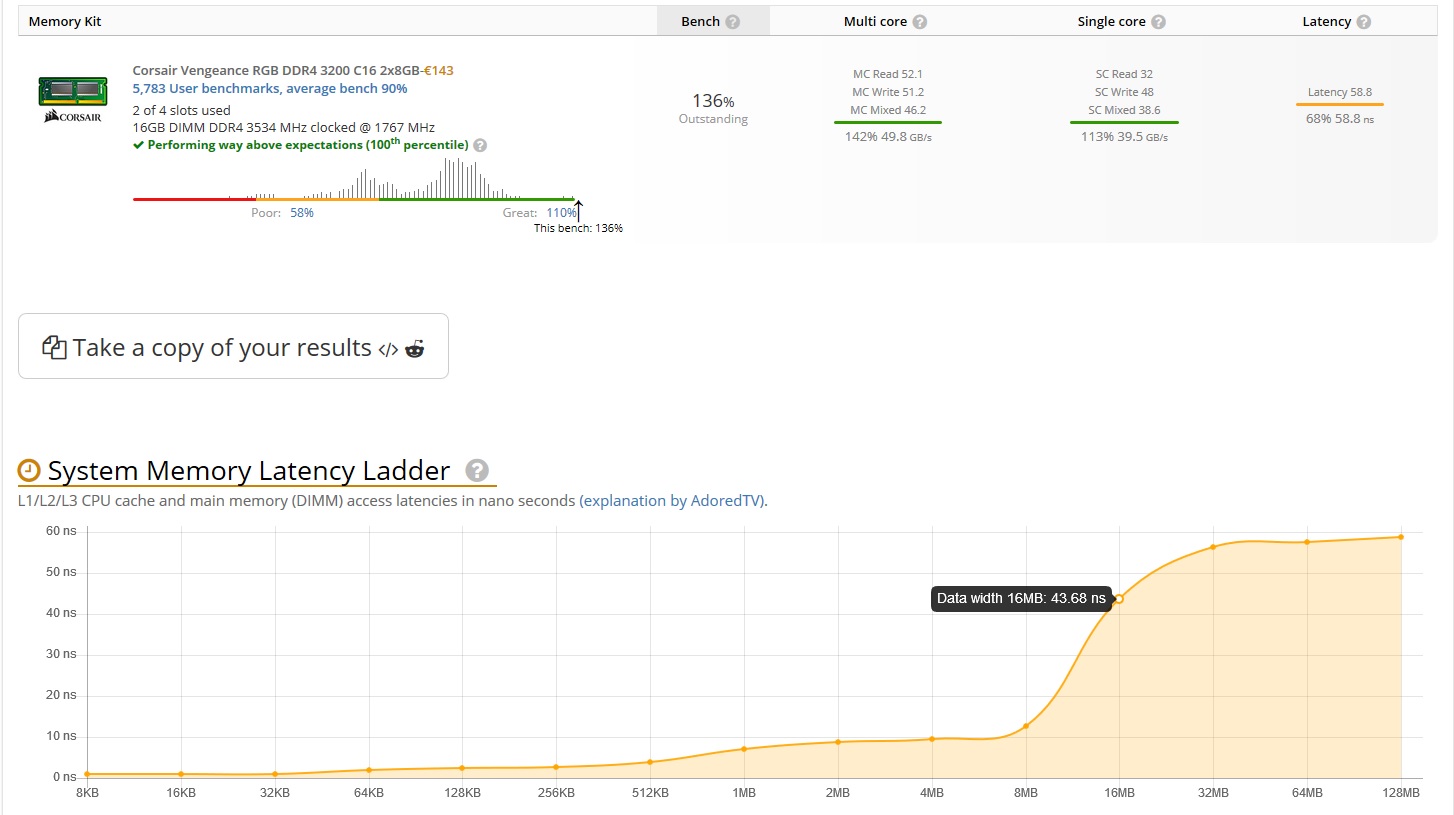Open 5,783 User benchmarks link
The height and width of the screenshot is (815, 1454).
pos(270,89)
